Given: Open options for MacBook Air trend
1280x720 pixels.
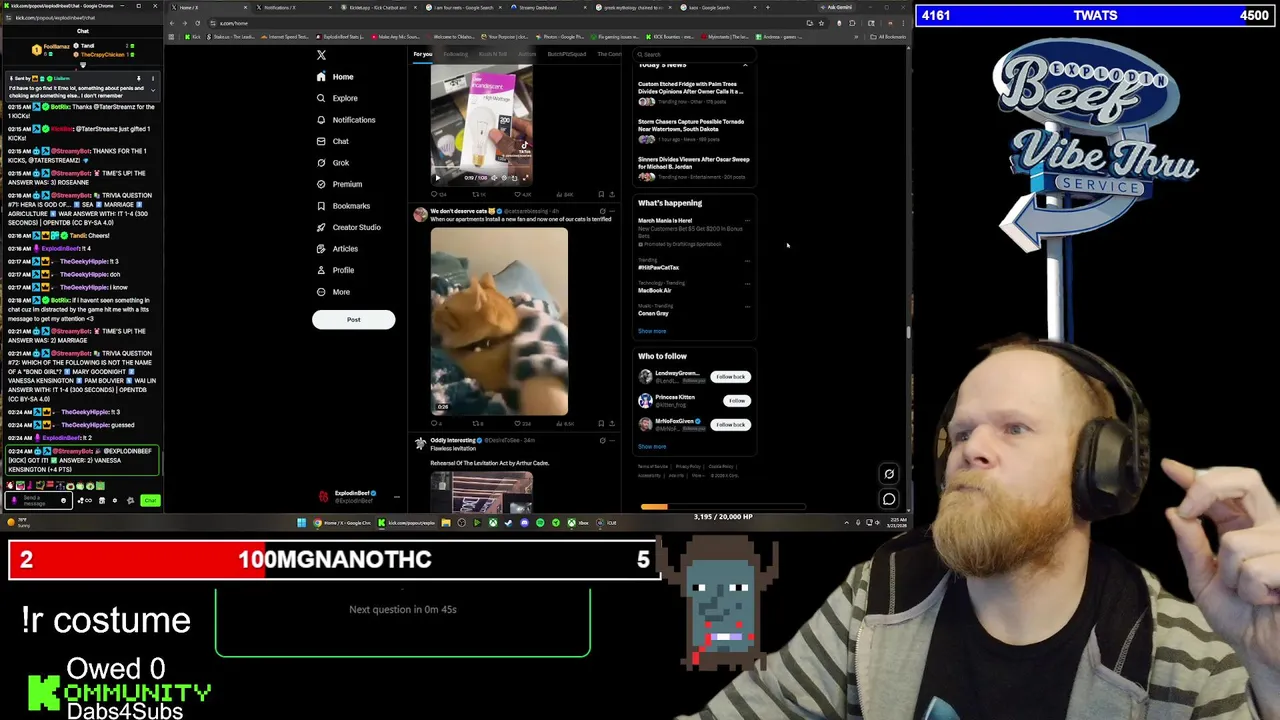Looking at the screenshot, I should 746,284.
